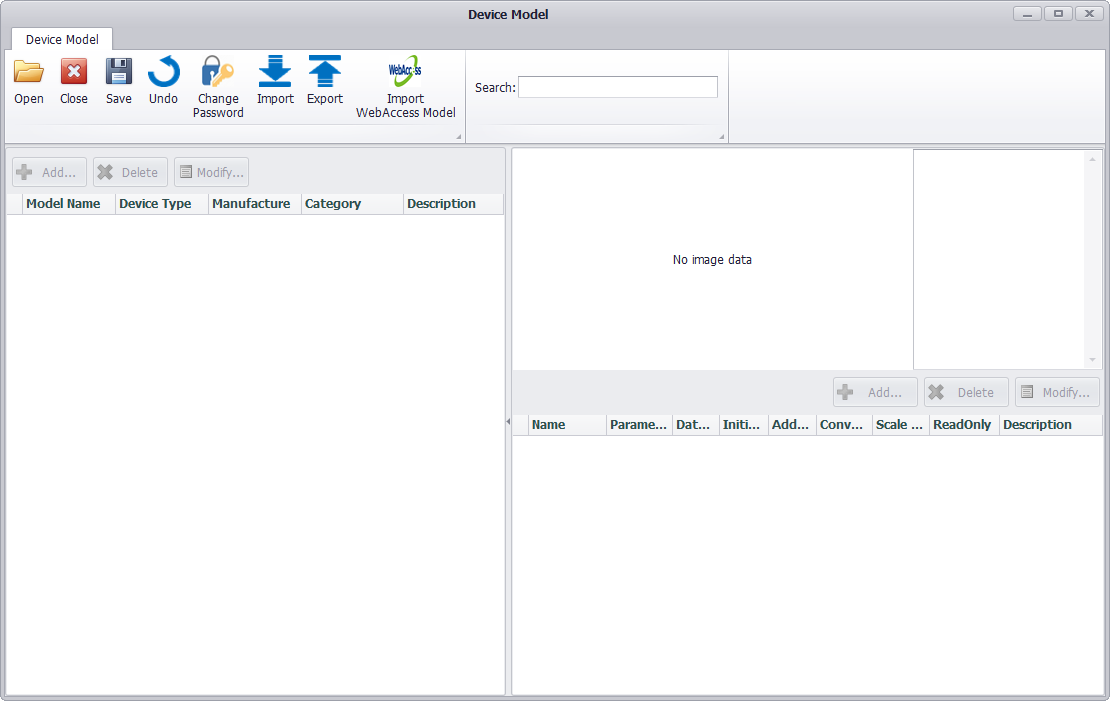Open the Change Password dialog
The height and width of the screenshot is (701, 1110).
(218, 74)
